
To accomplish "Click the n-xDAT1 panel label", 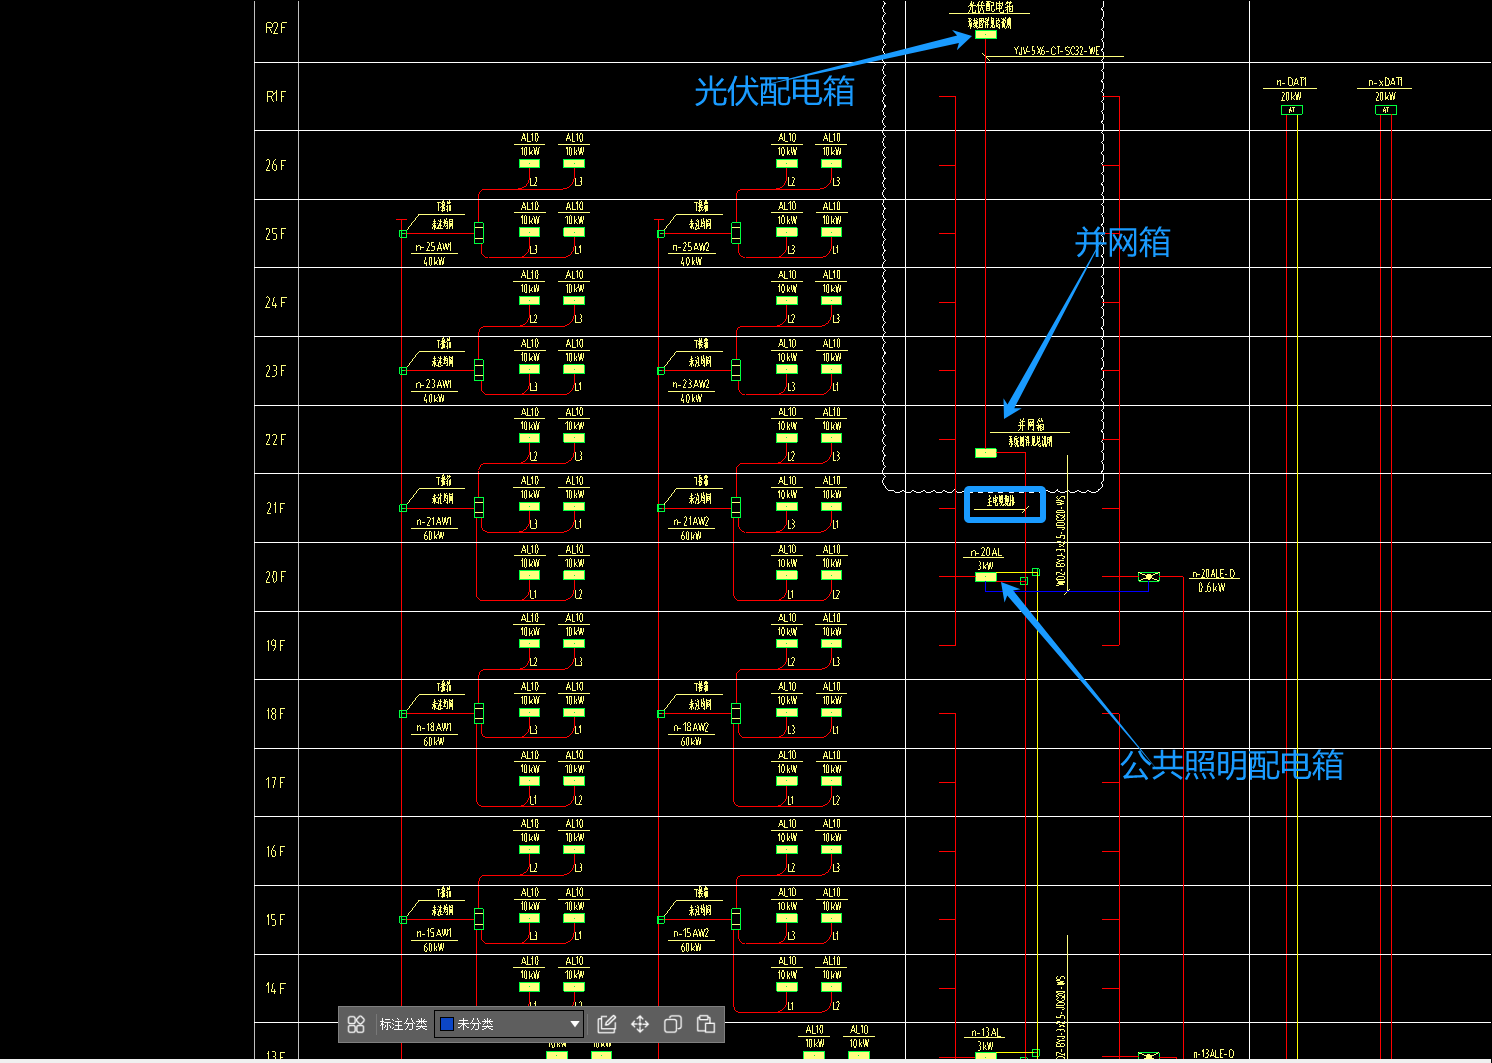I will click(1385, 82).
